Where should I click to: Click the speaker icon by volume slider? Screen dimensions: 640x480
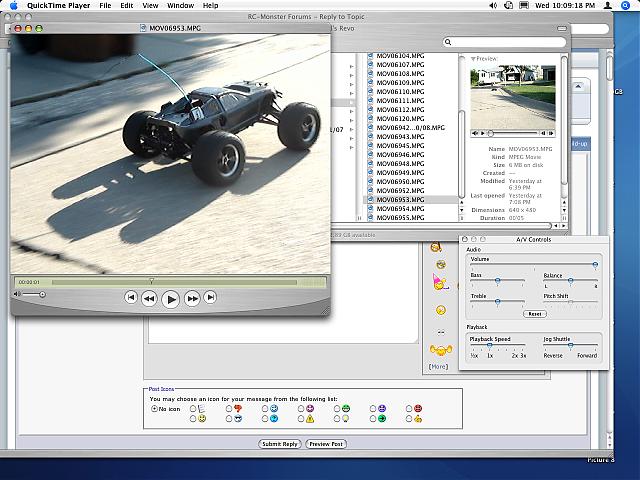[17, 294]
